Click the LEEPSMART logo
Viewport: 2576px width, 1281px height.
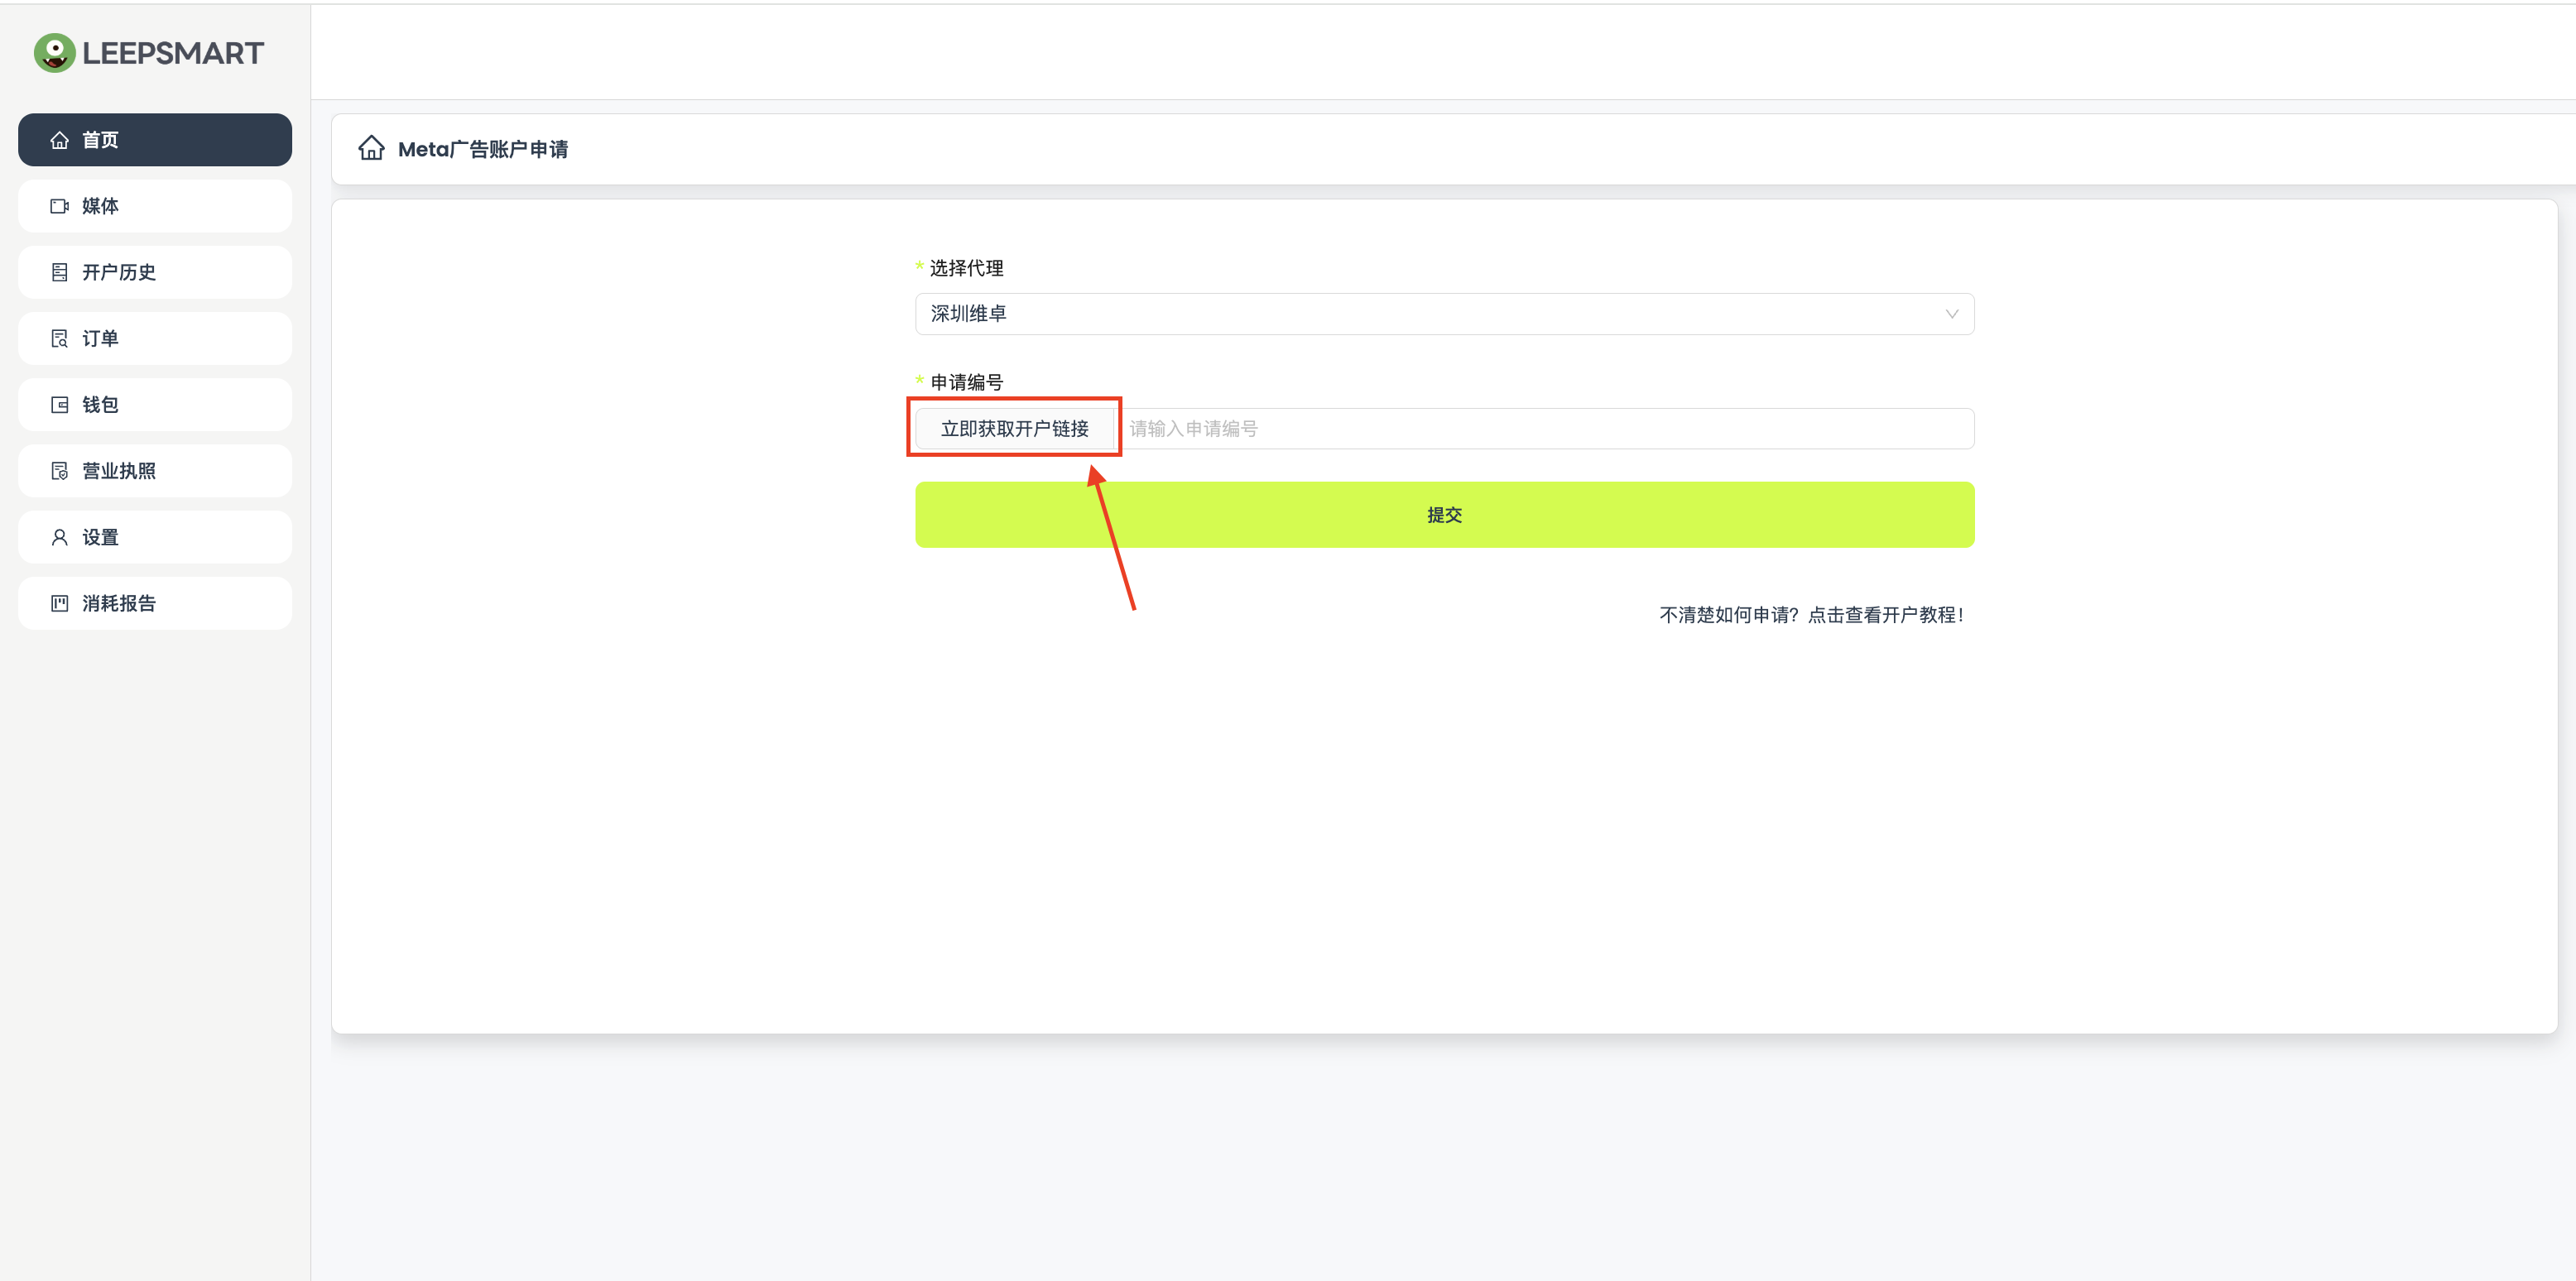click(148, 53)
